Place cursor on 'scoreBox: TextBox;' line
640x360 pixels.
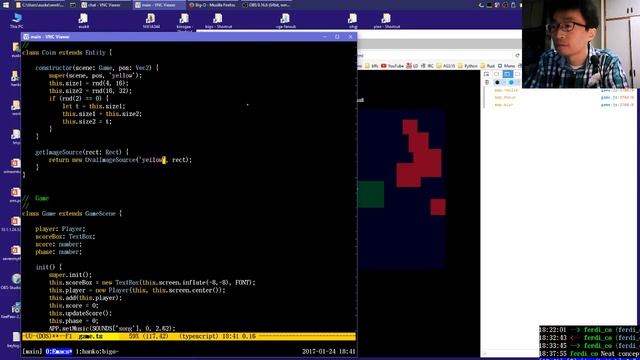(65, 237)
